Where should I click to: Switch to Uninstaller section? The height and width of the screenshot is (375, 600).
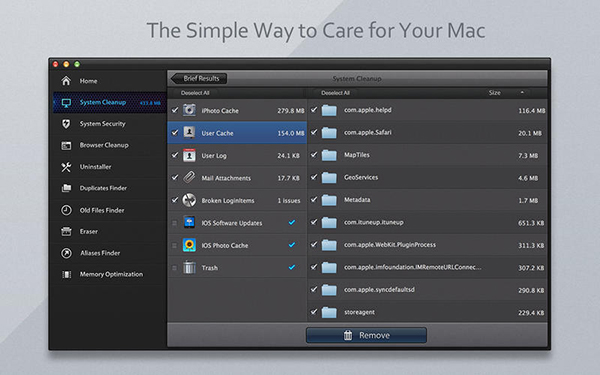(x=95, y=167)
